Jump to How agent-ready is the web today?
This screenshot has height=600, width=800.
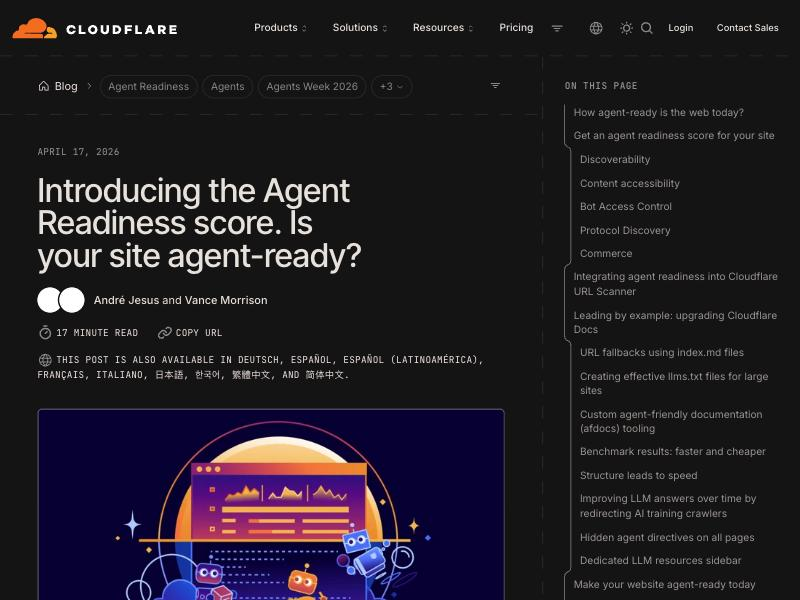point(658,112)
